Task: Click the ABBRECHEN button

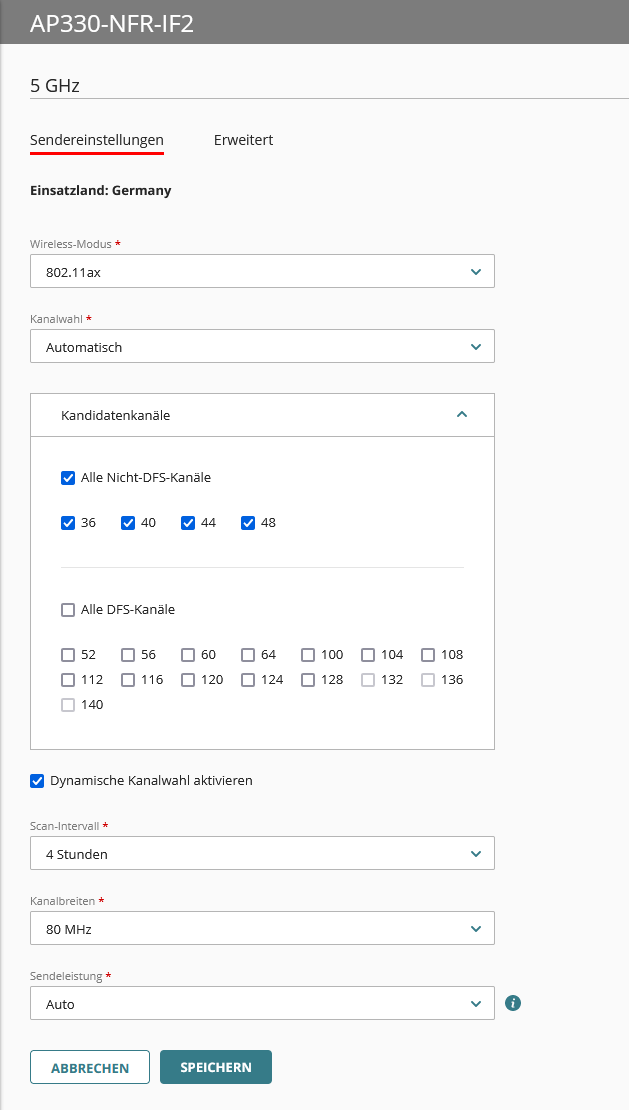Action: pyautogui.click(x=89, y=1067)
